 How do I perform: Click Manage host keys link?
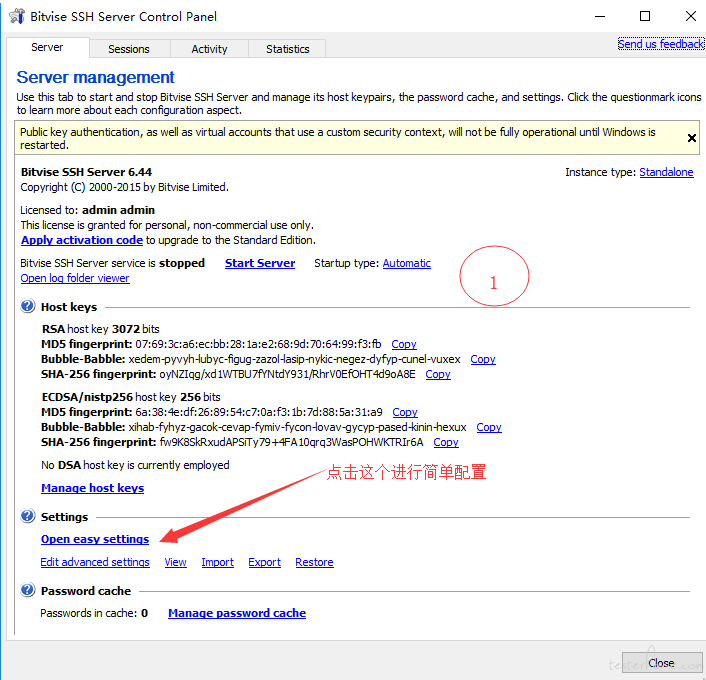click(93, 488)
